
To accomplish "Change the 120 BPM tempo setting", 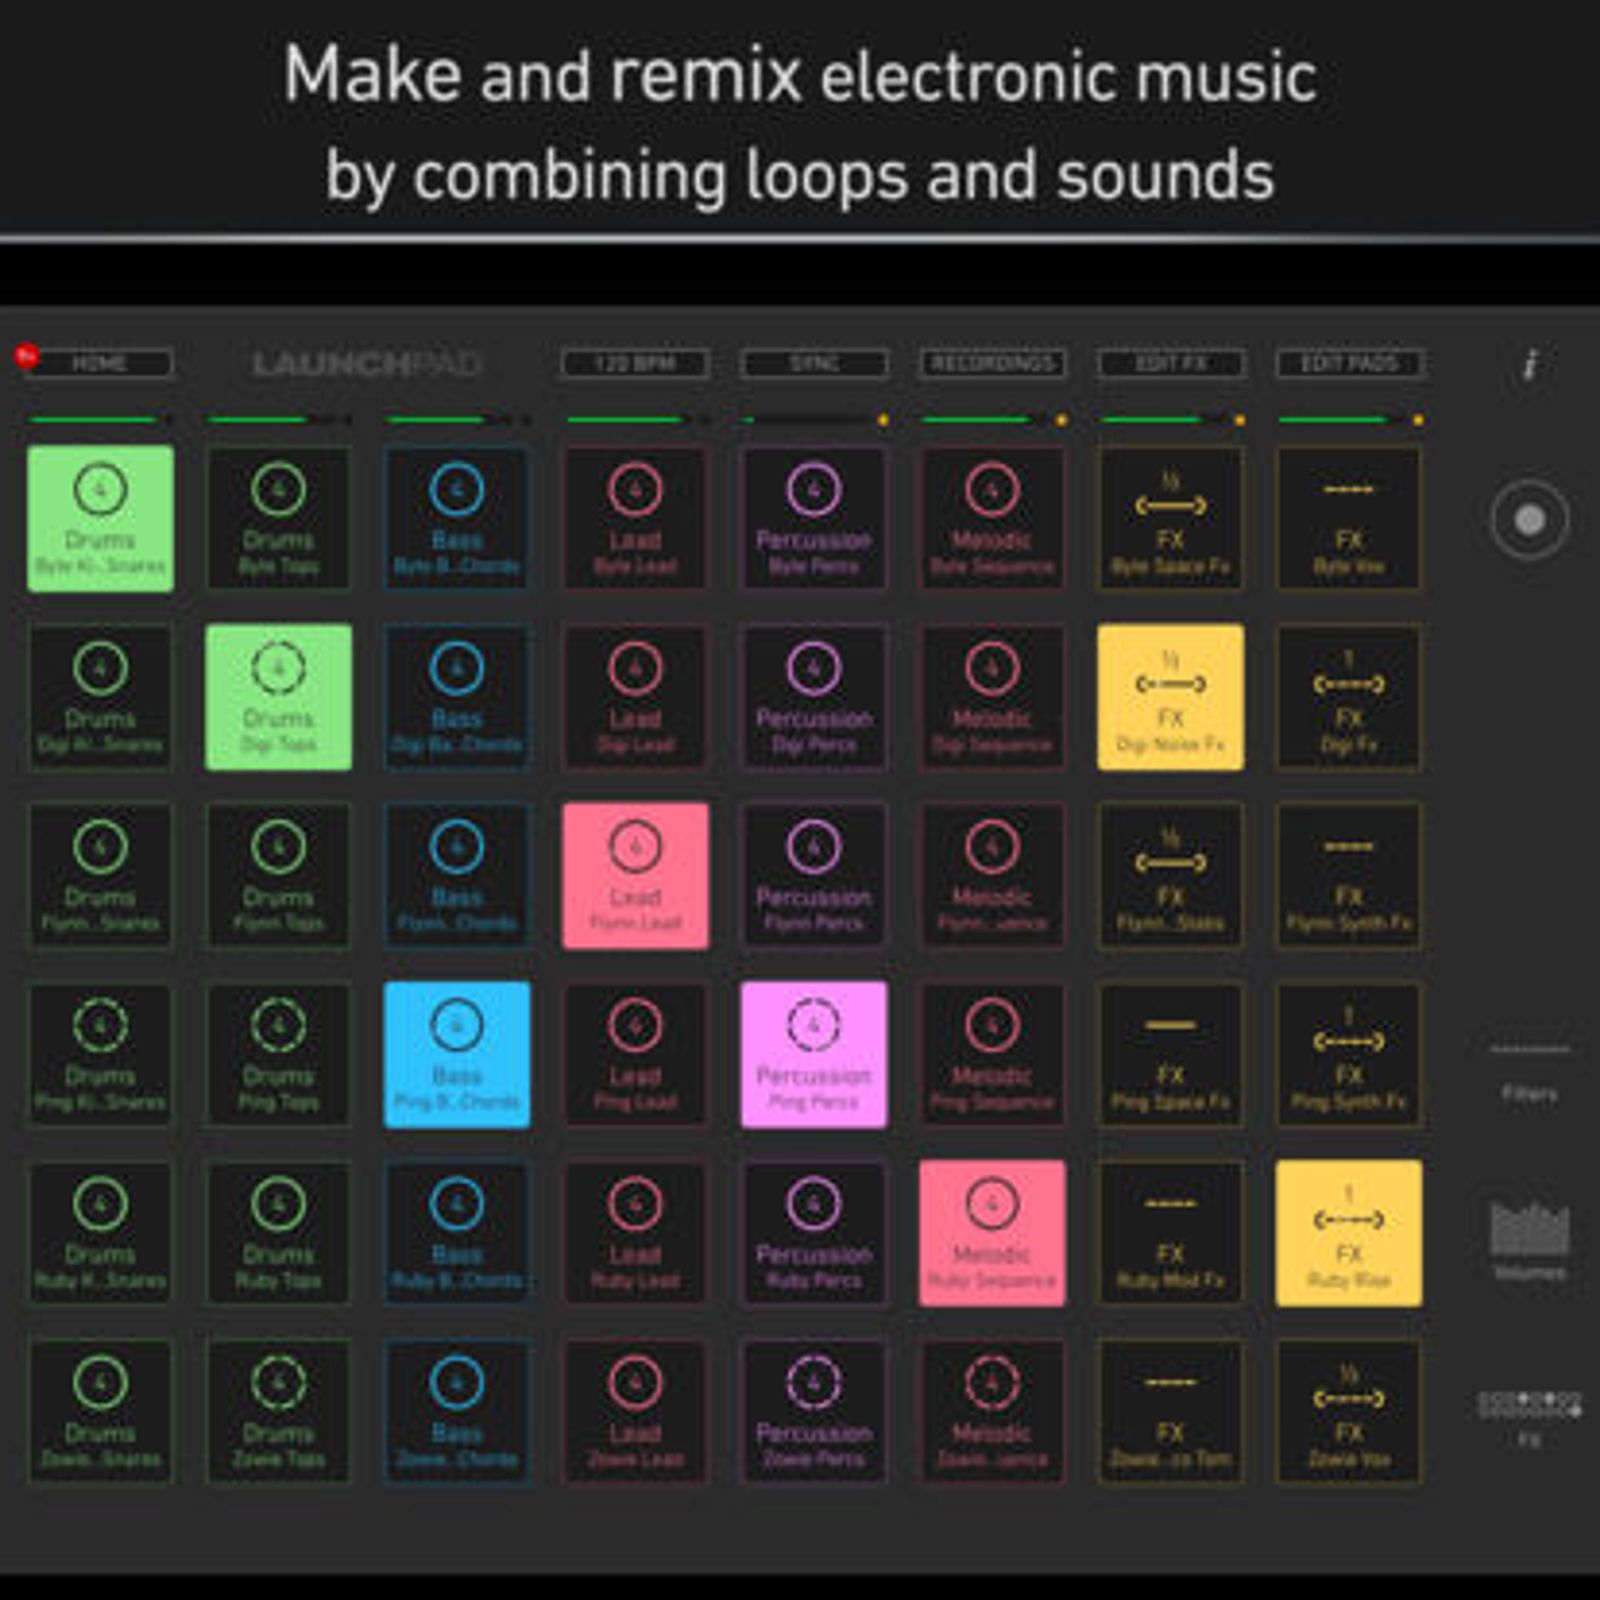I will (x=635, y=363).
